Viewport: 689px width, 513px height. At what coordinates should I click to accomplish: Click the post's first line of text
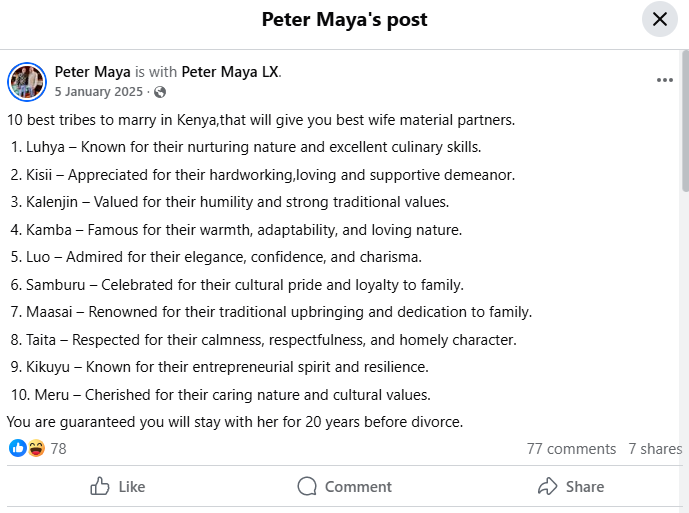click(260, 121)
